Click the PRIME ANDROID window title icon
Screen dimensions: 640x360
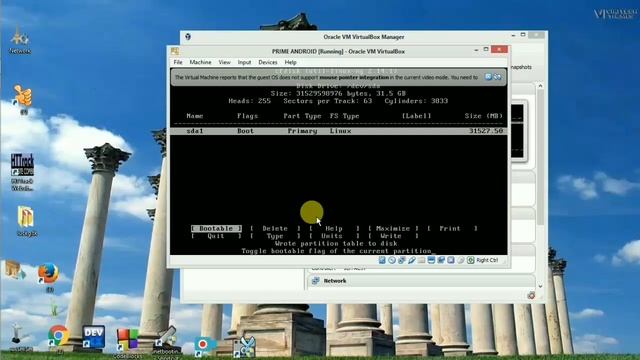pos(175,51)
